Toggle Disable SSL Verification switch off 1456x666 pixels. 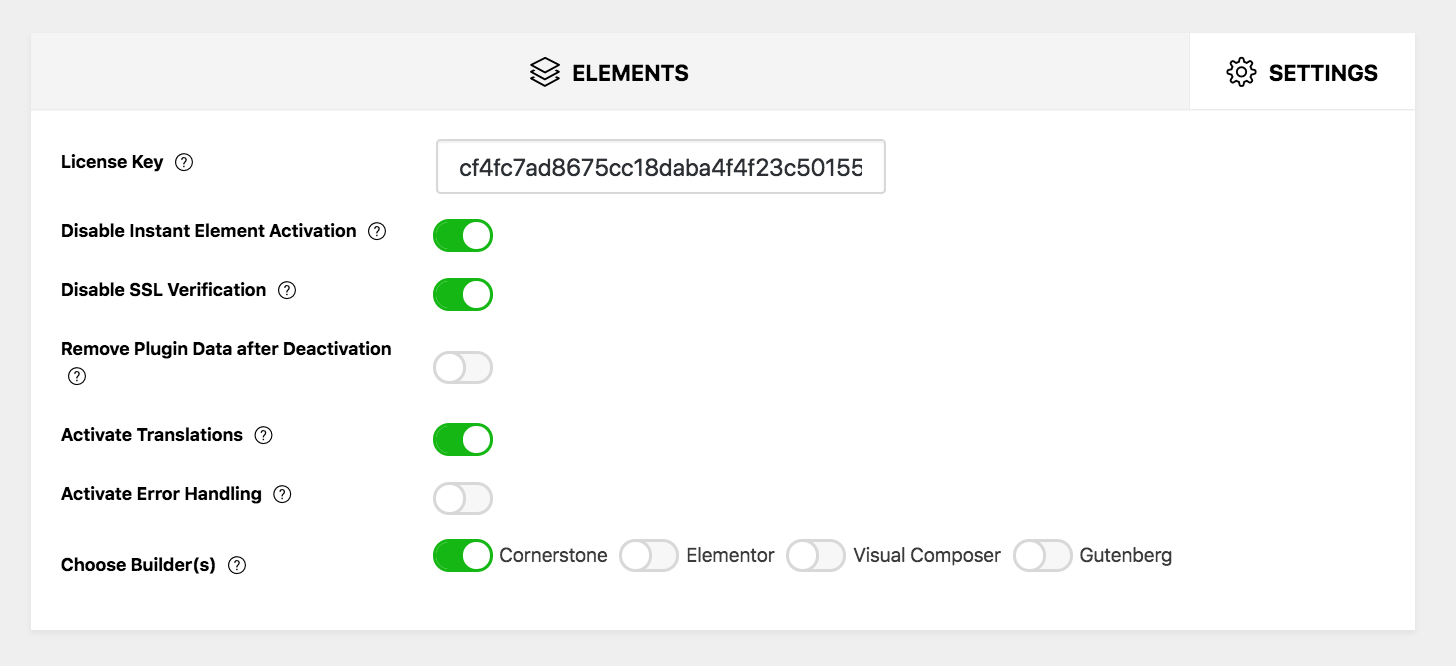[x=463, y=295]
